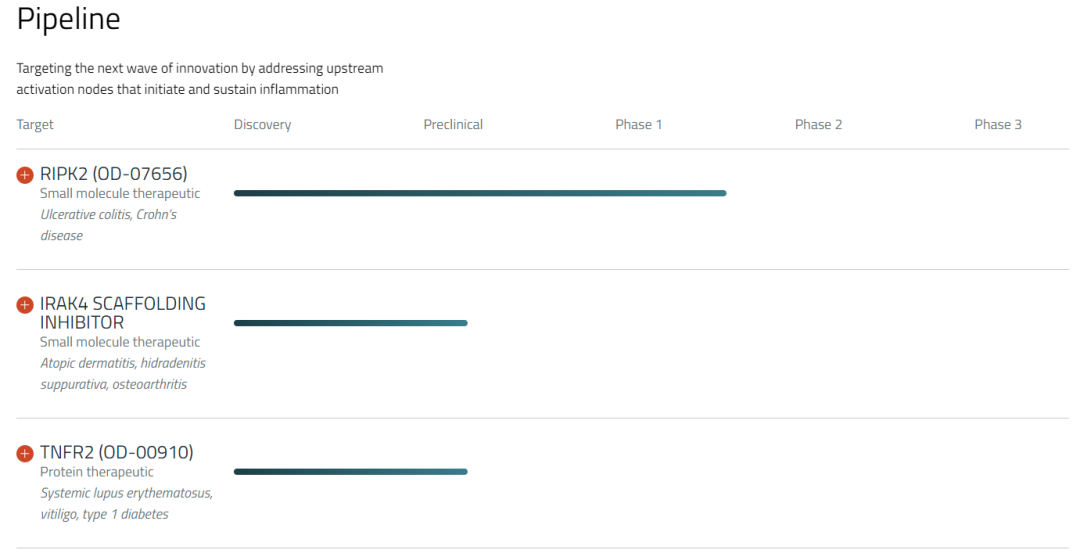This screenshot has width=1080, height=557.
Task: Click the Pipeline heading
Action: click(x=69, y=21)
